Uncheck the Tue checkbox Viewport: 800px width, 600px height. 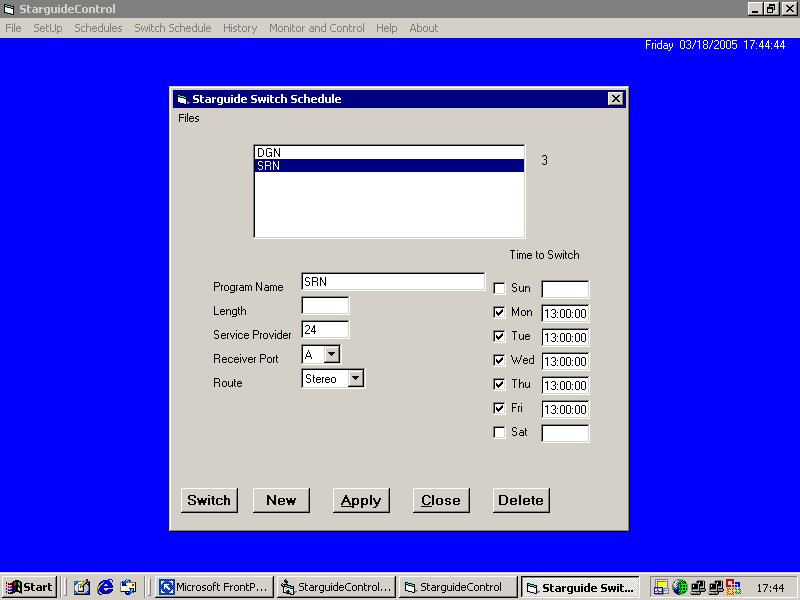[499, 336]
